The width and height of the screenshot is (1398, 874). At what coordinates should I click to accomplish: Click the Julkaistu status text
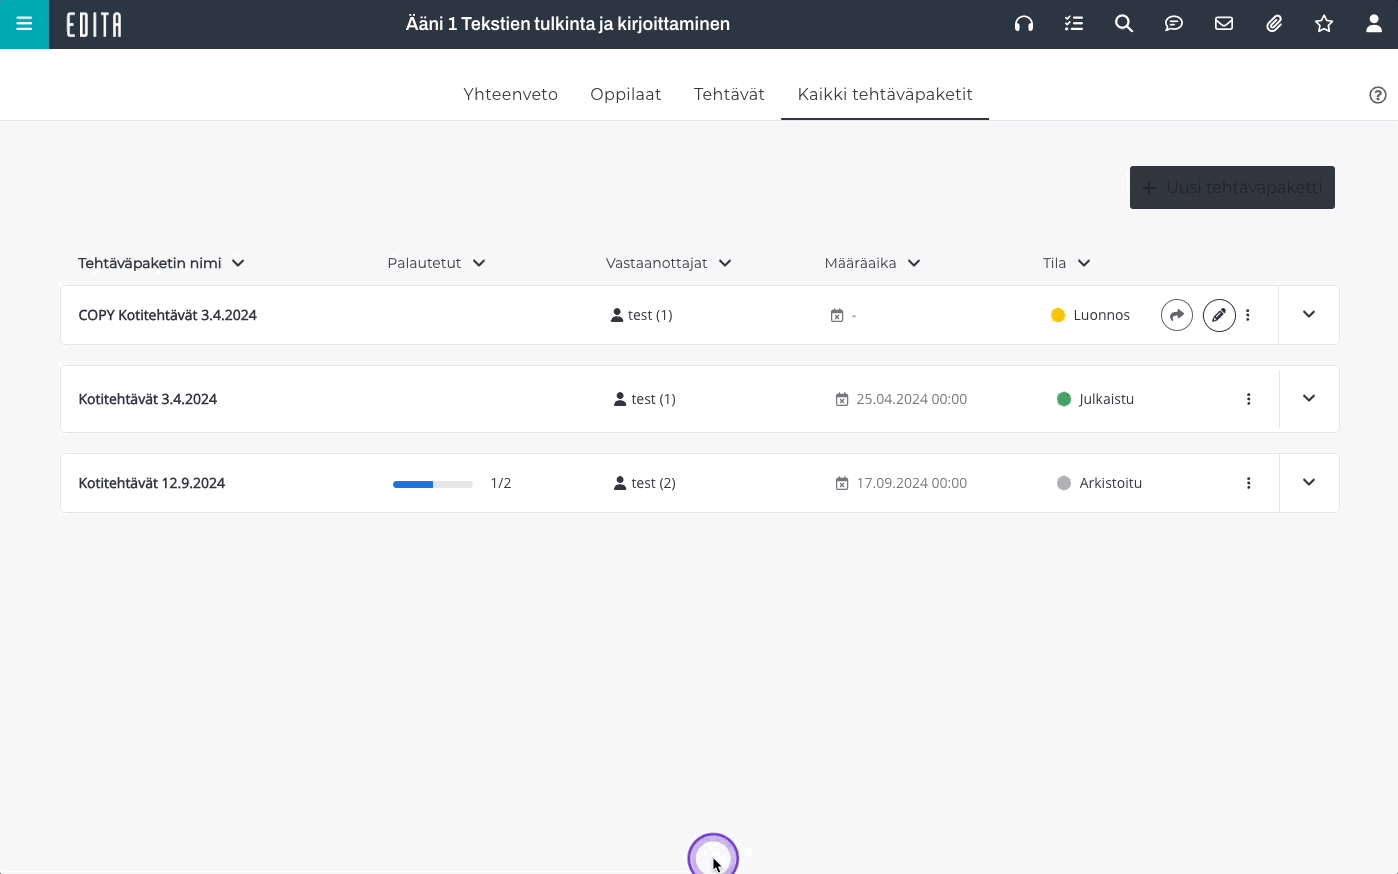(1107, 399)
